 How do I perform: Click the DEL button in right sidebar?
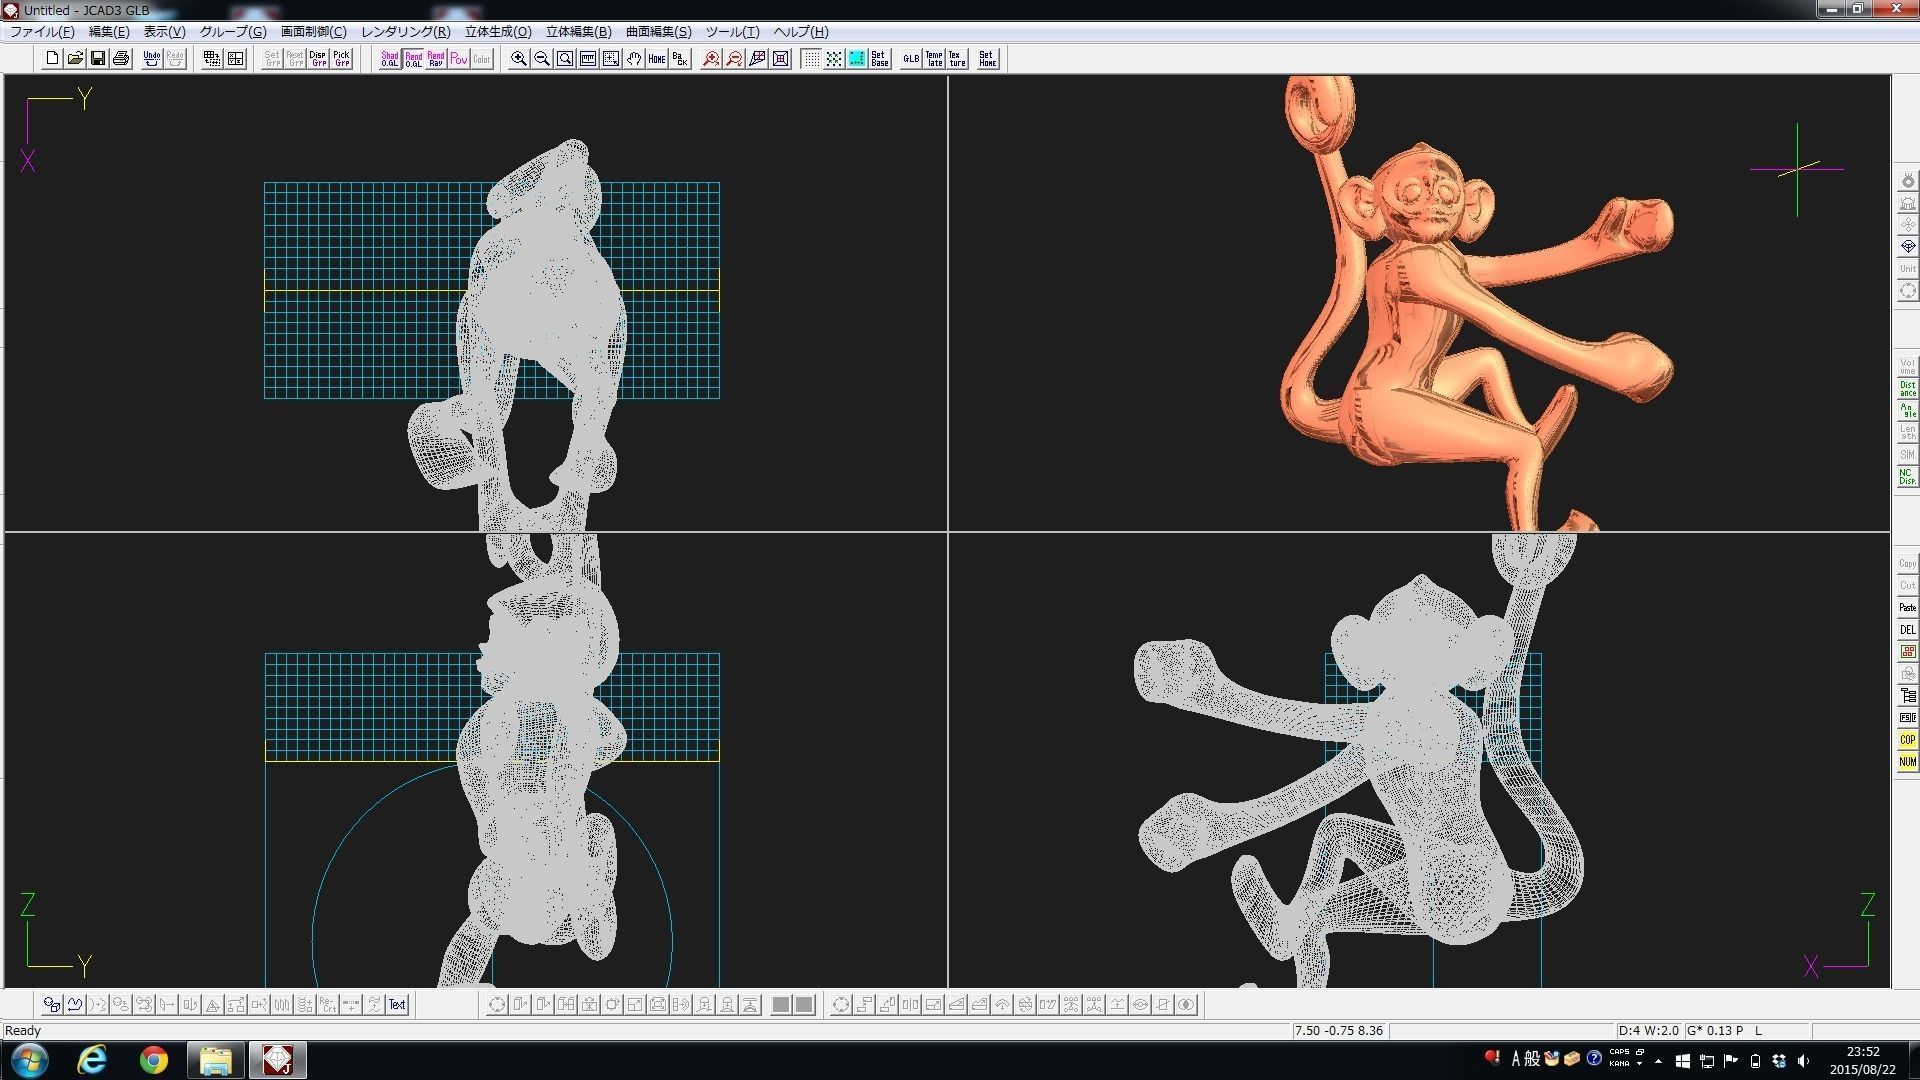tap(1908, 630)
